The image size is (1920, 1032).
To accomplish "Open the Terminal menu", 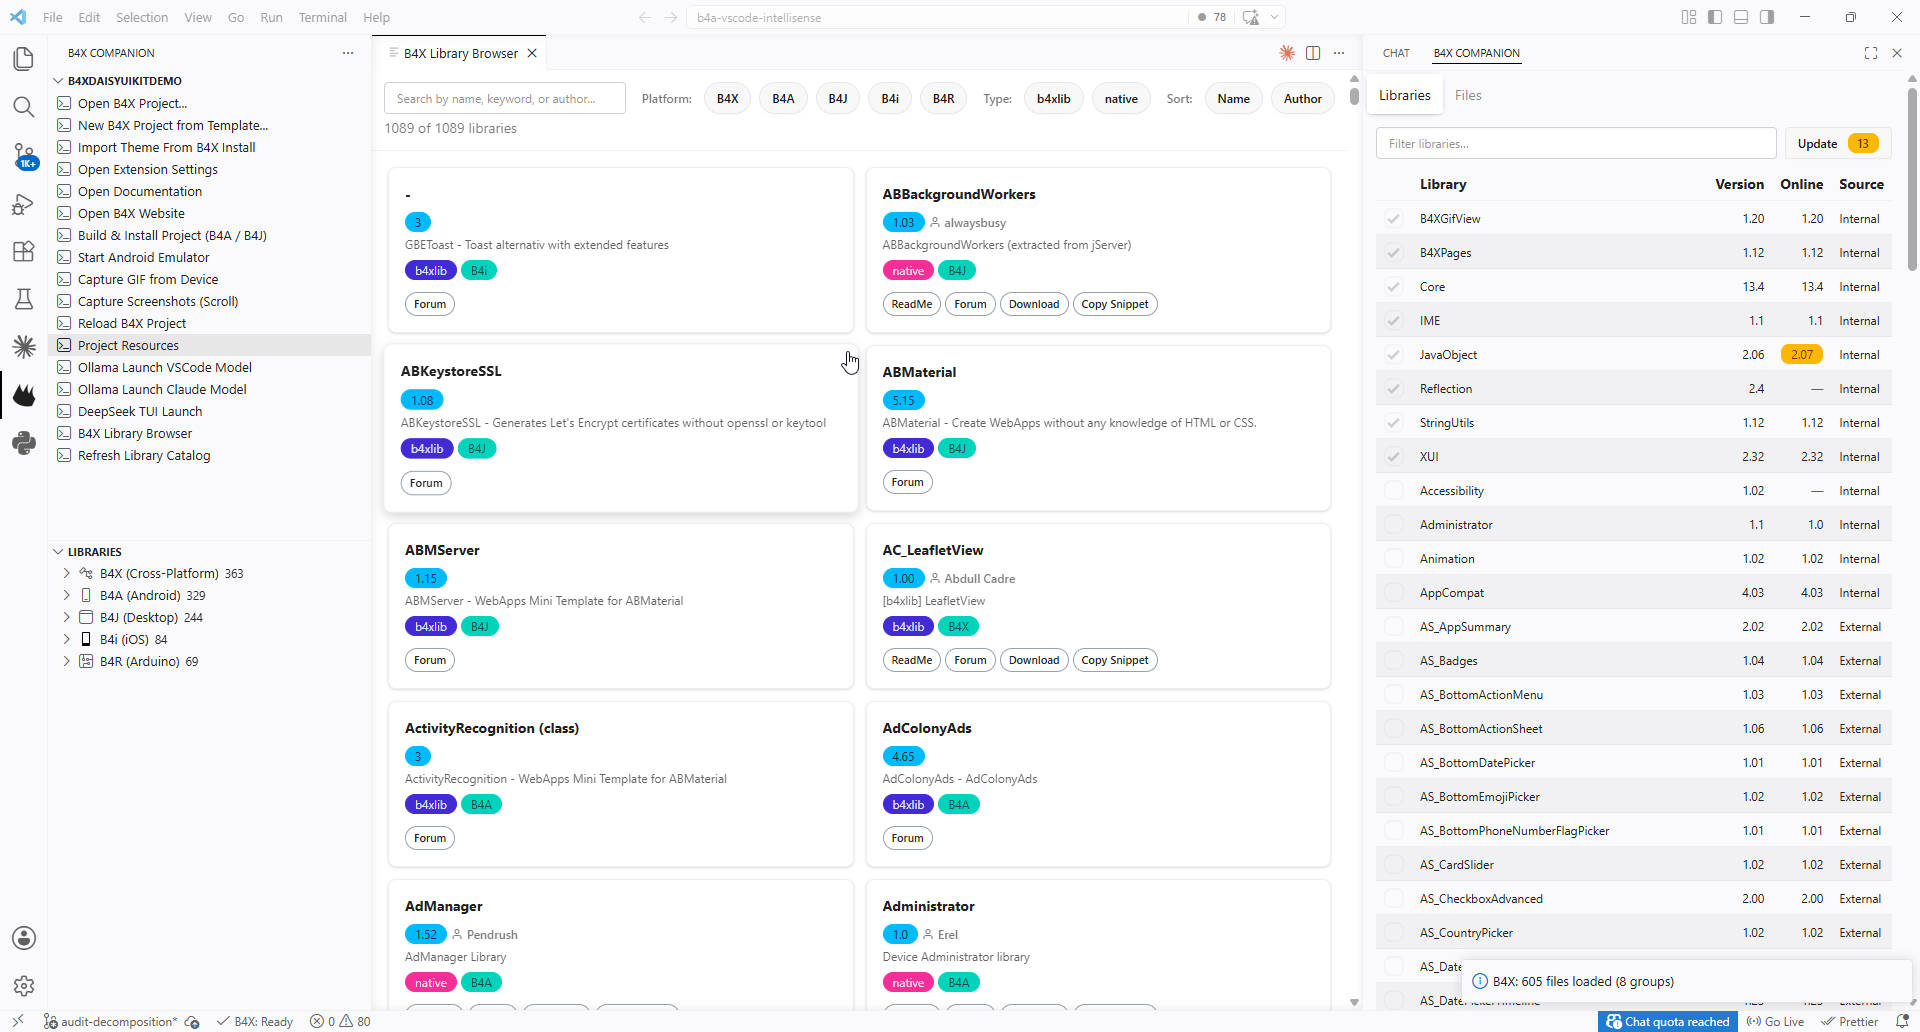I will (322, 17).
